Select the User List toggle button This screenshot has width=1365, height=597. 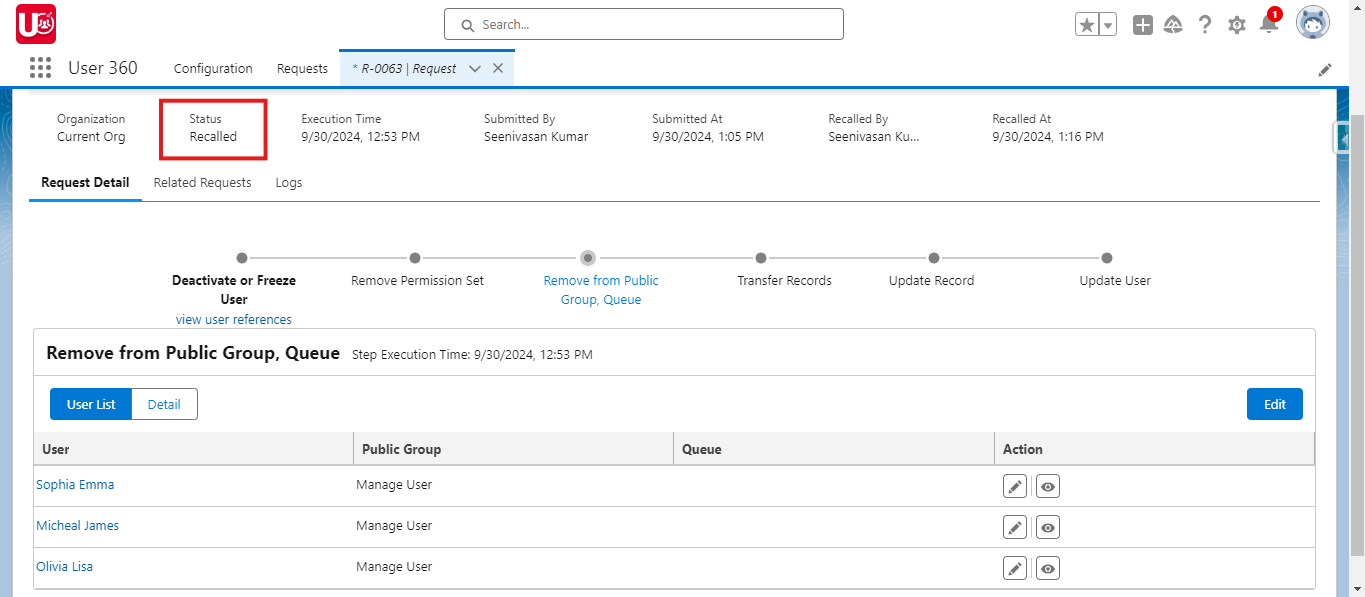tap(91, 404)
